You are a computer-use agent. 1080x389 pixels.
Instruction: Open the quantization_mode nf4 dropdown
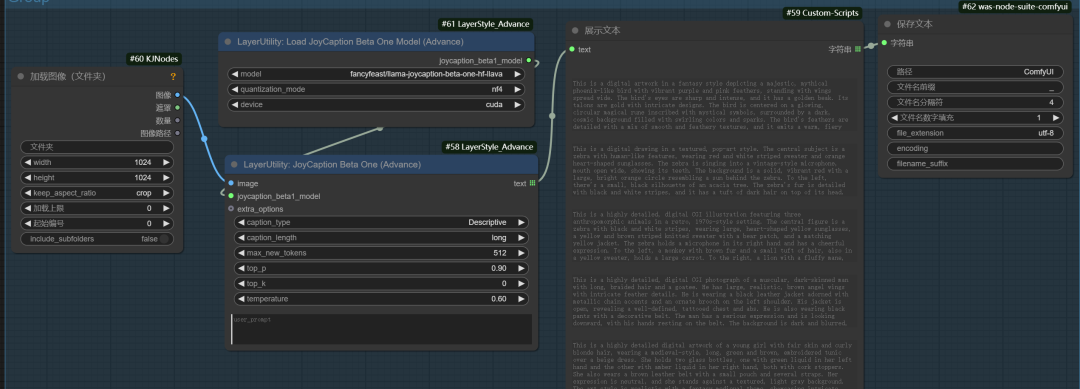tap(376, 90)
